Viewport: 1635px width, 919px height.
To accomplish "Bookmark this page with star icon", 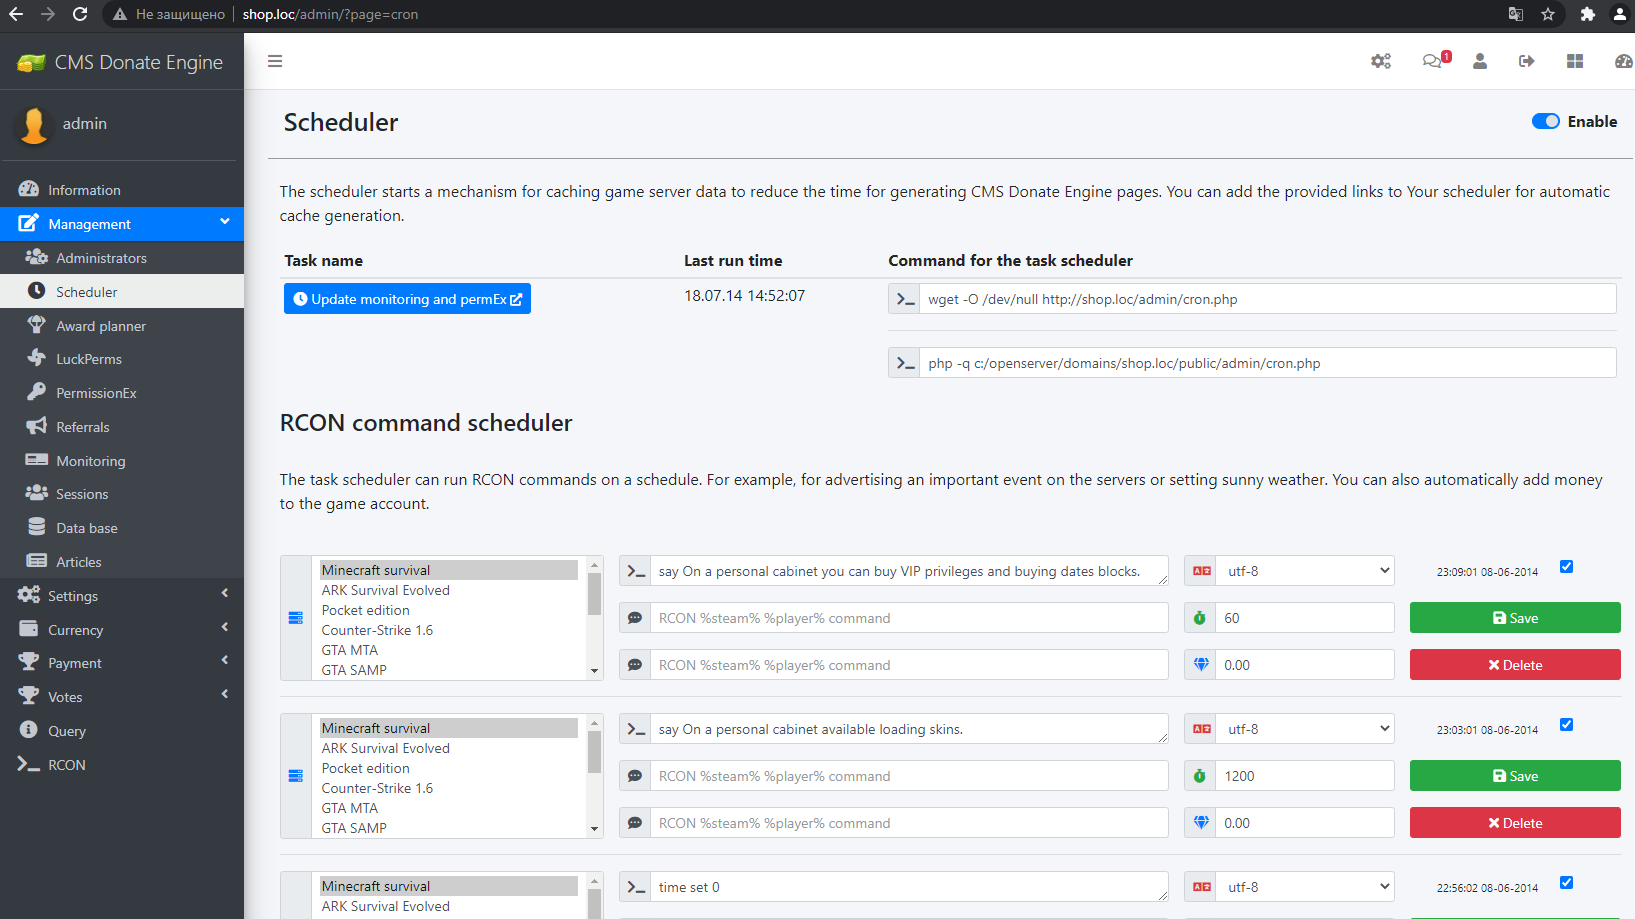I will pos(1548,14).
